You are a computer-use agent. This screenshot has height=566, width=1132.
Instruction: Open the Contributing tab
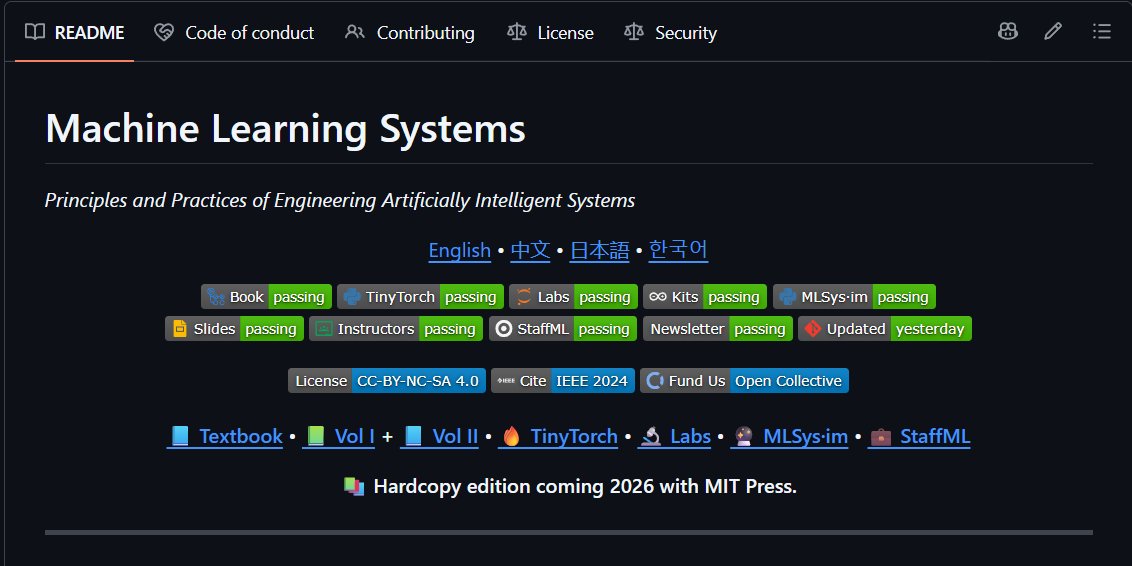409,32
